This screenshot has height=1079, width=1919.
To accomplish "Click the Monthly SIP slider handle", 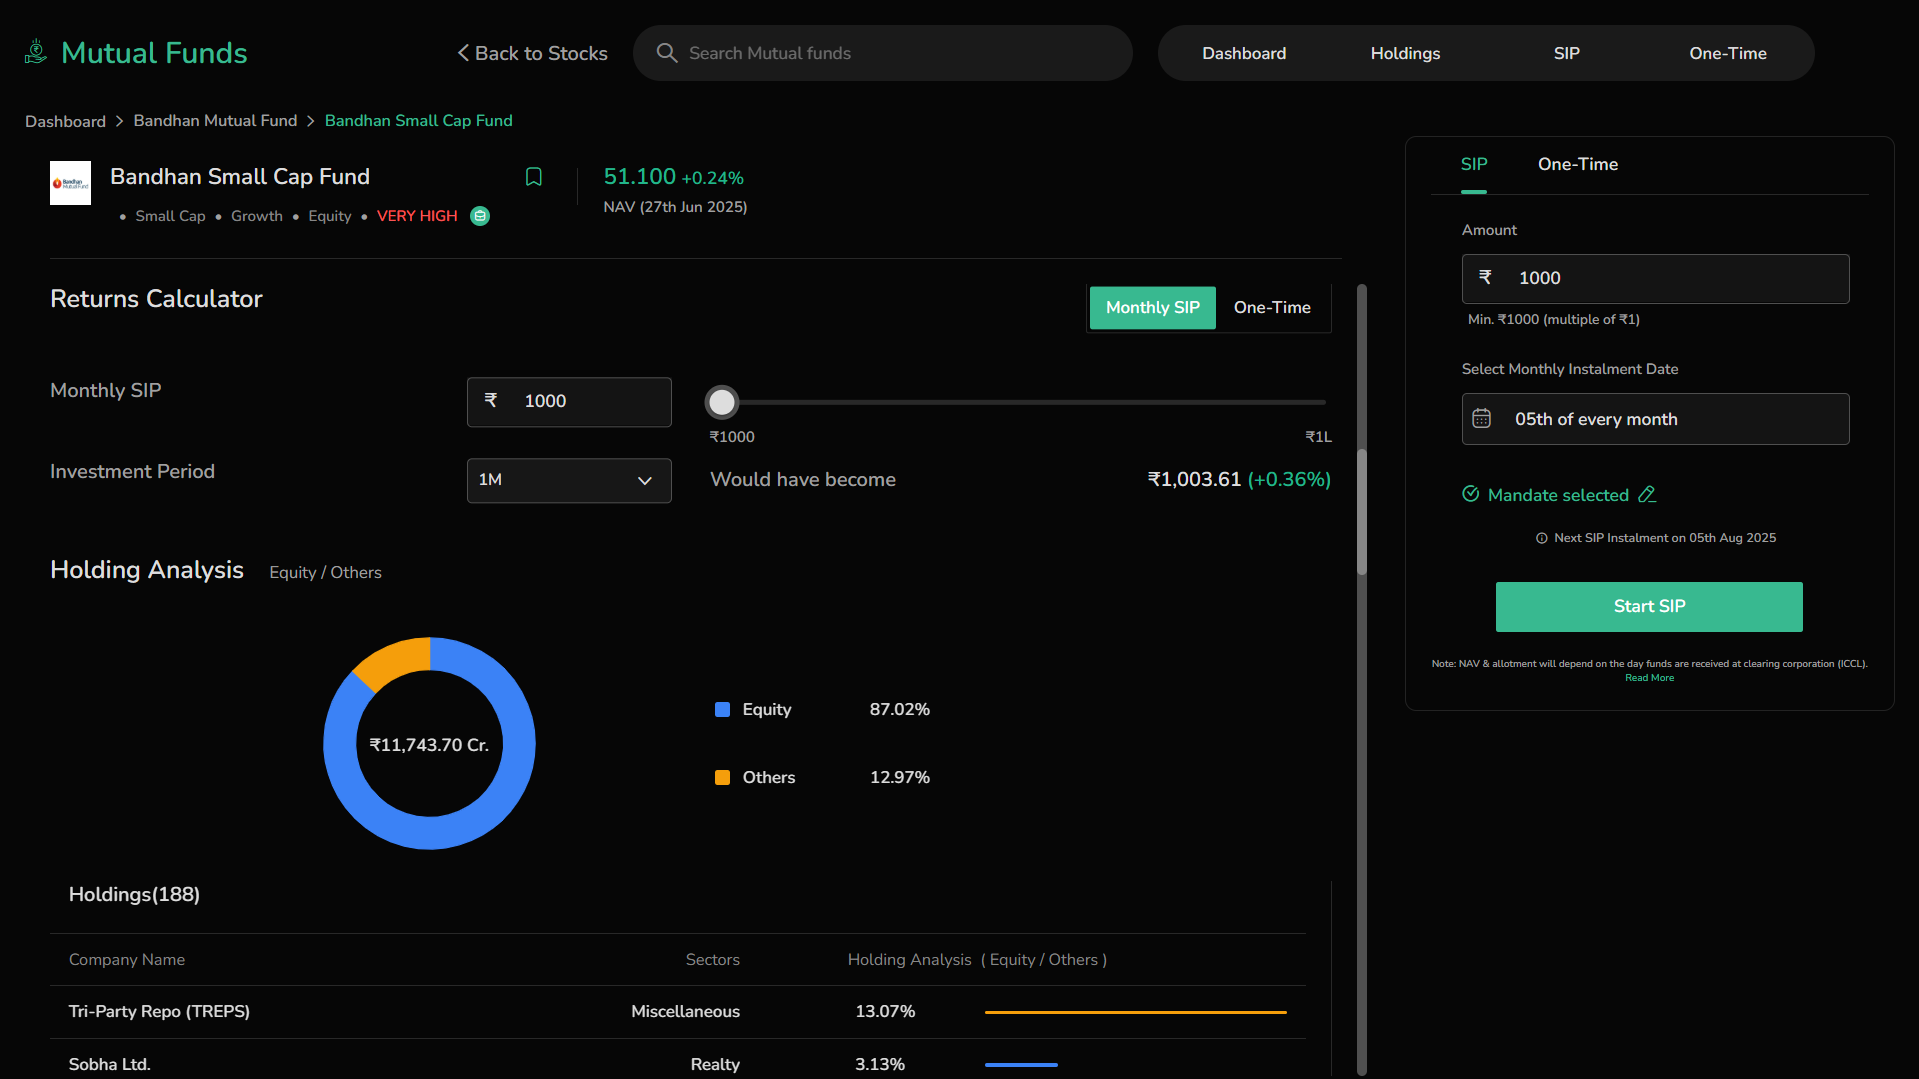I will [721, 402].
